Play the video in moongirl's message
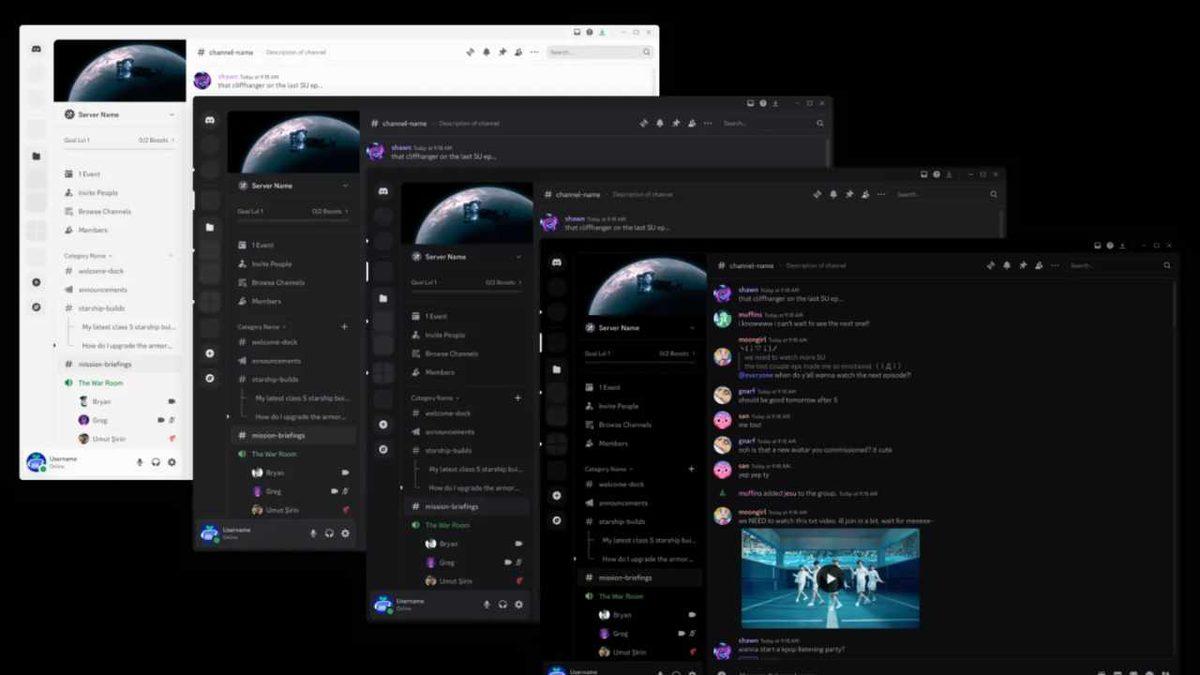Screen dimensions: 1200x675 (829, 578)
